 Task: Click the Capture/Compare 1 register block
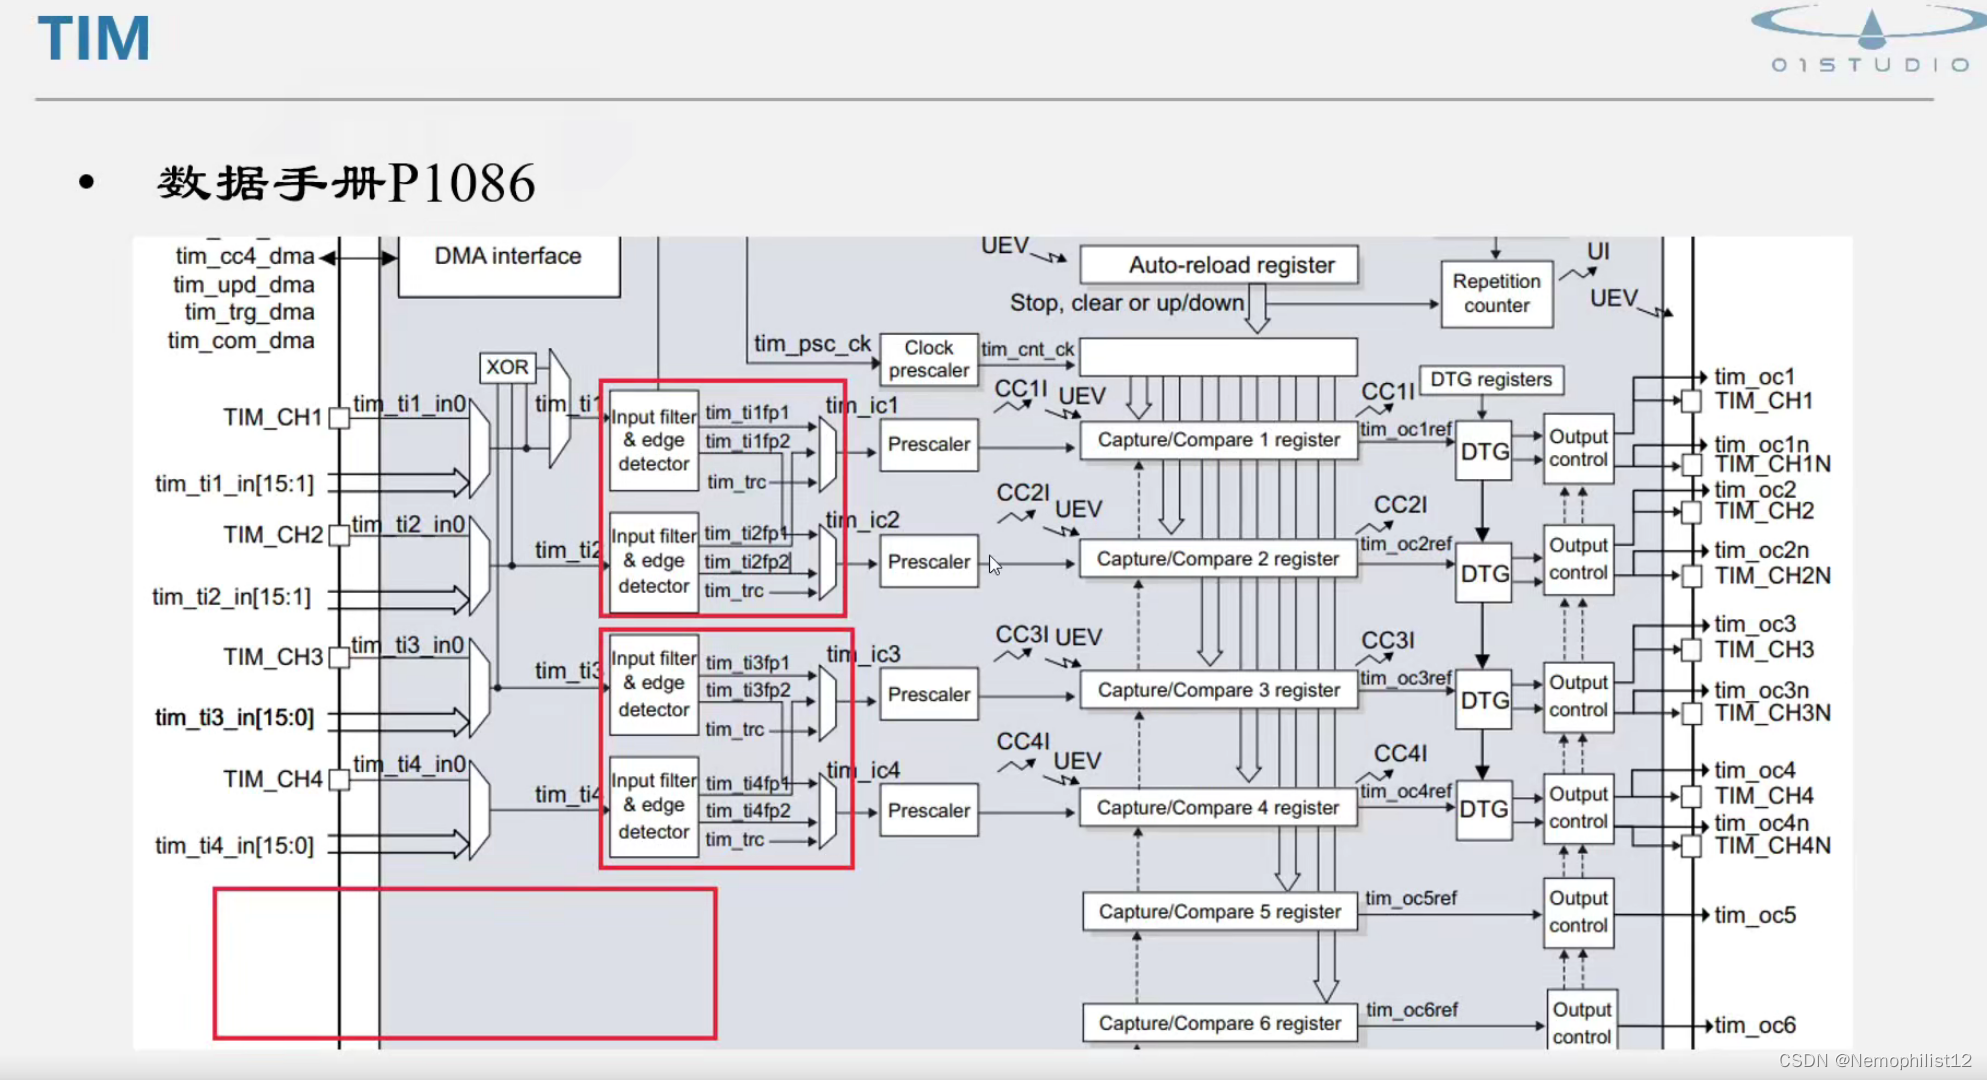[x=1218, y=440]
